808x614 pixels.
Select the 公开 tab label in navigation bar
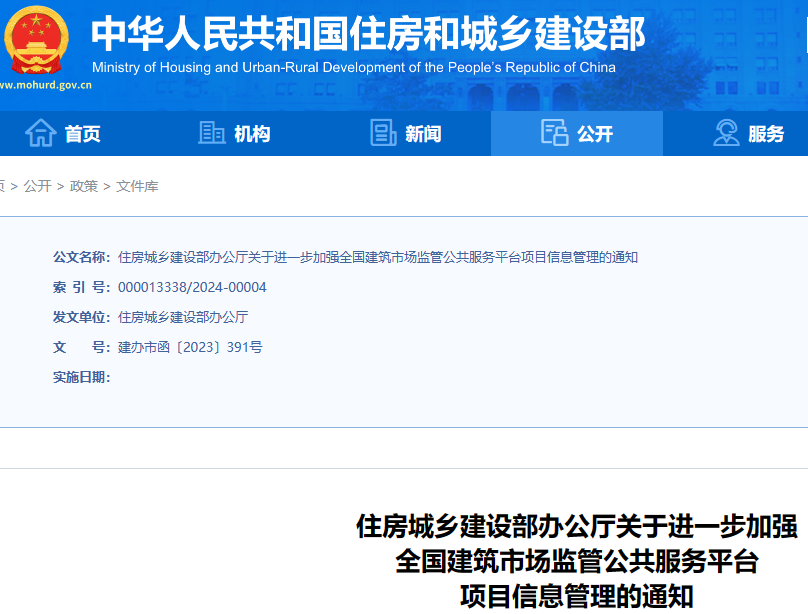[x=595, y=134]
